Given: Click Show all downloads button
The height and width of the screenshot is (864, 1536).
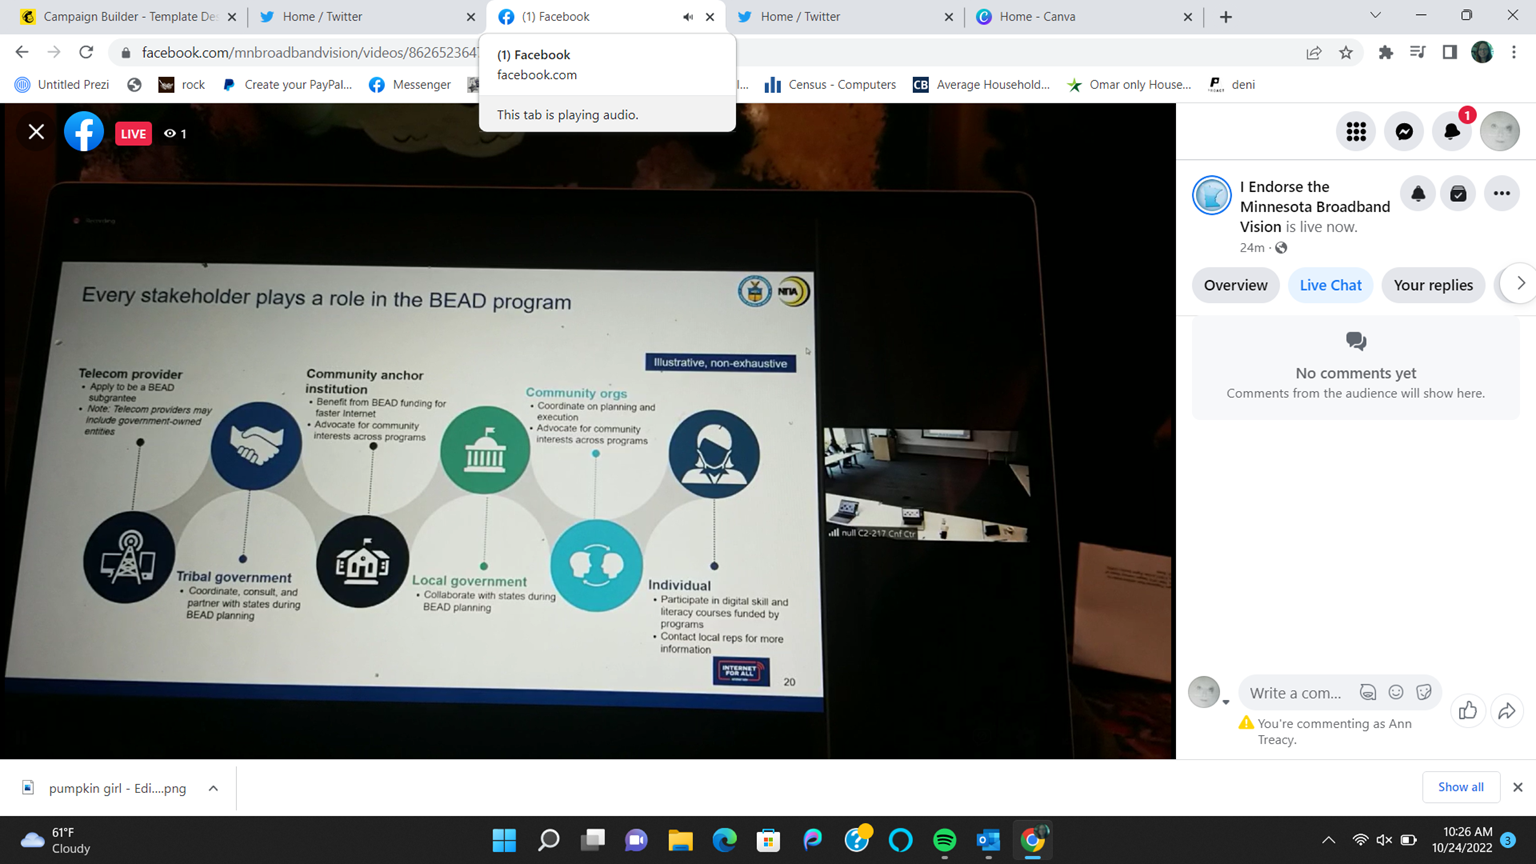Looking at the screenshot, I should click(x=1460, y=787).
